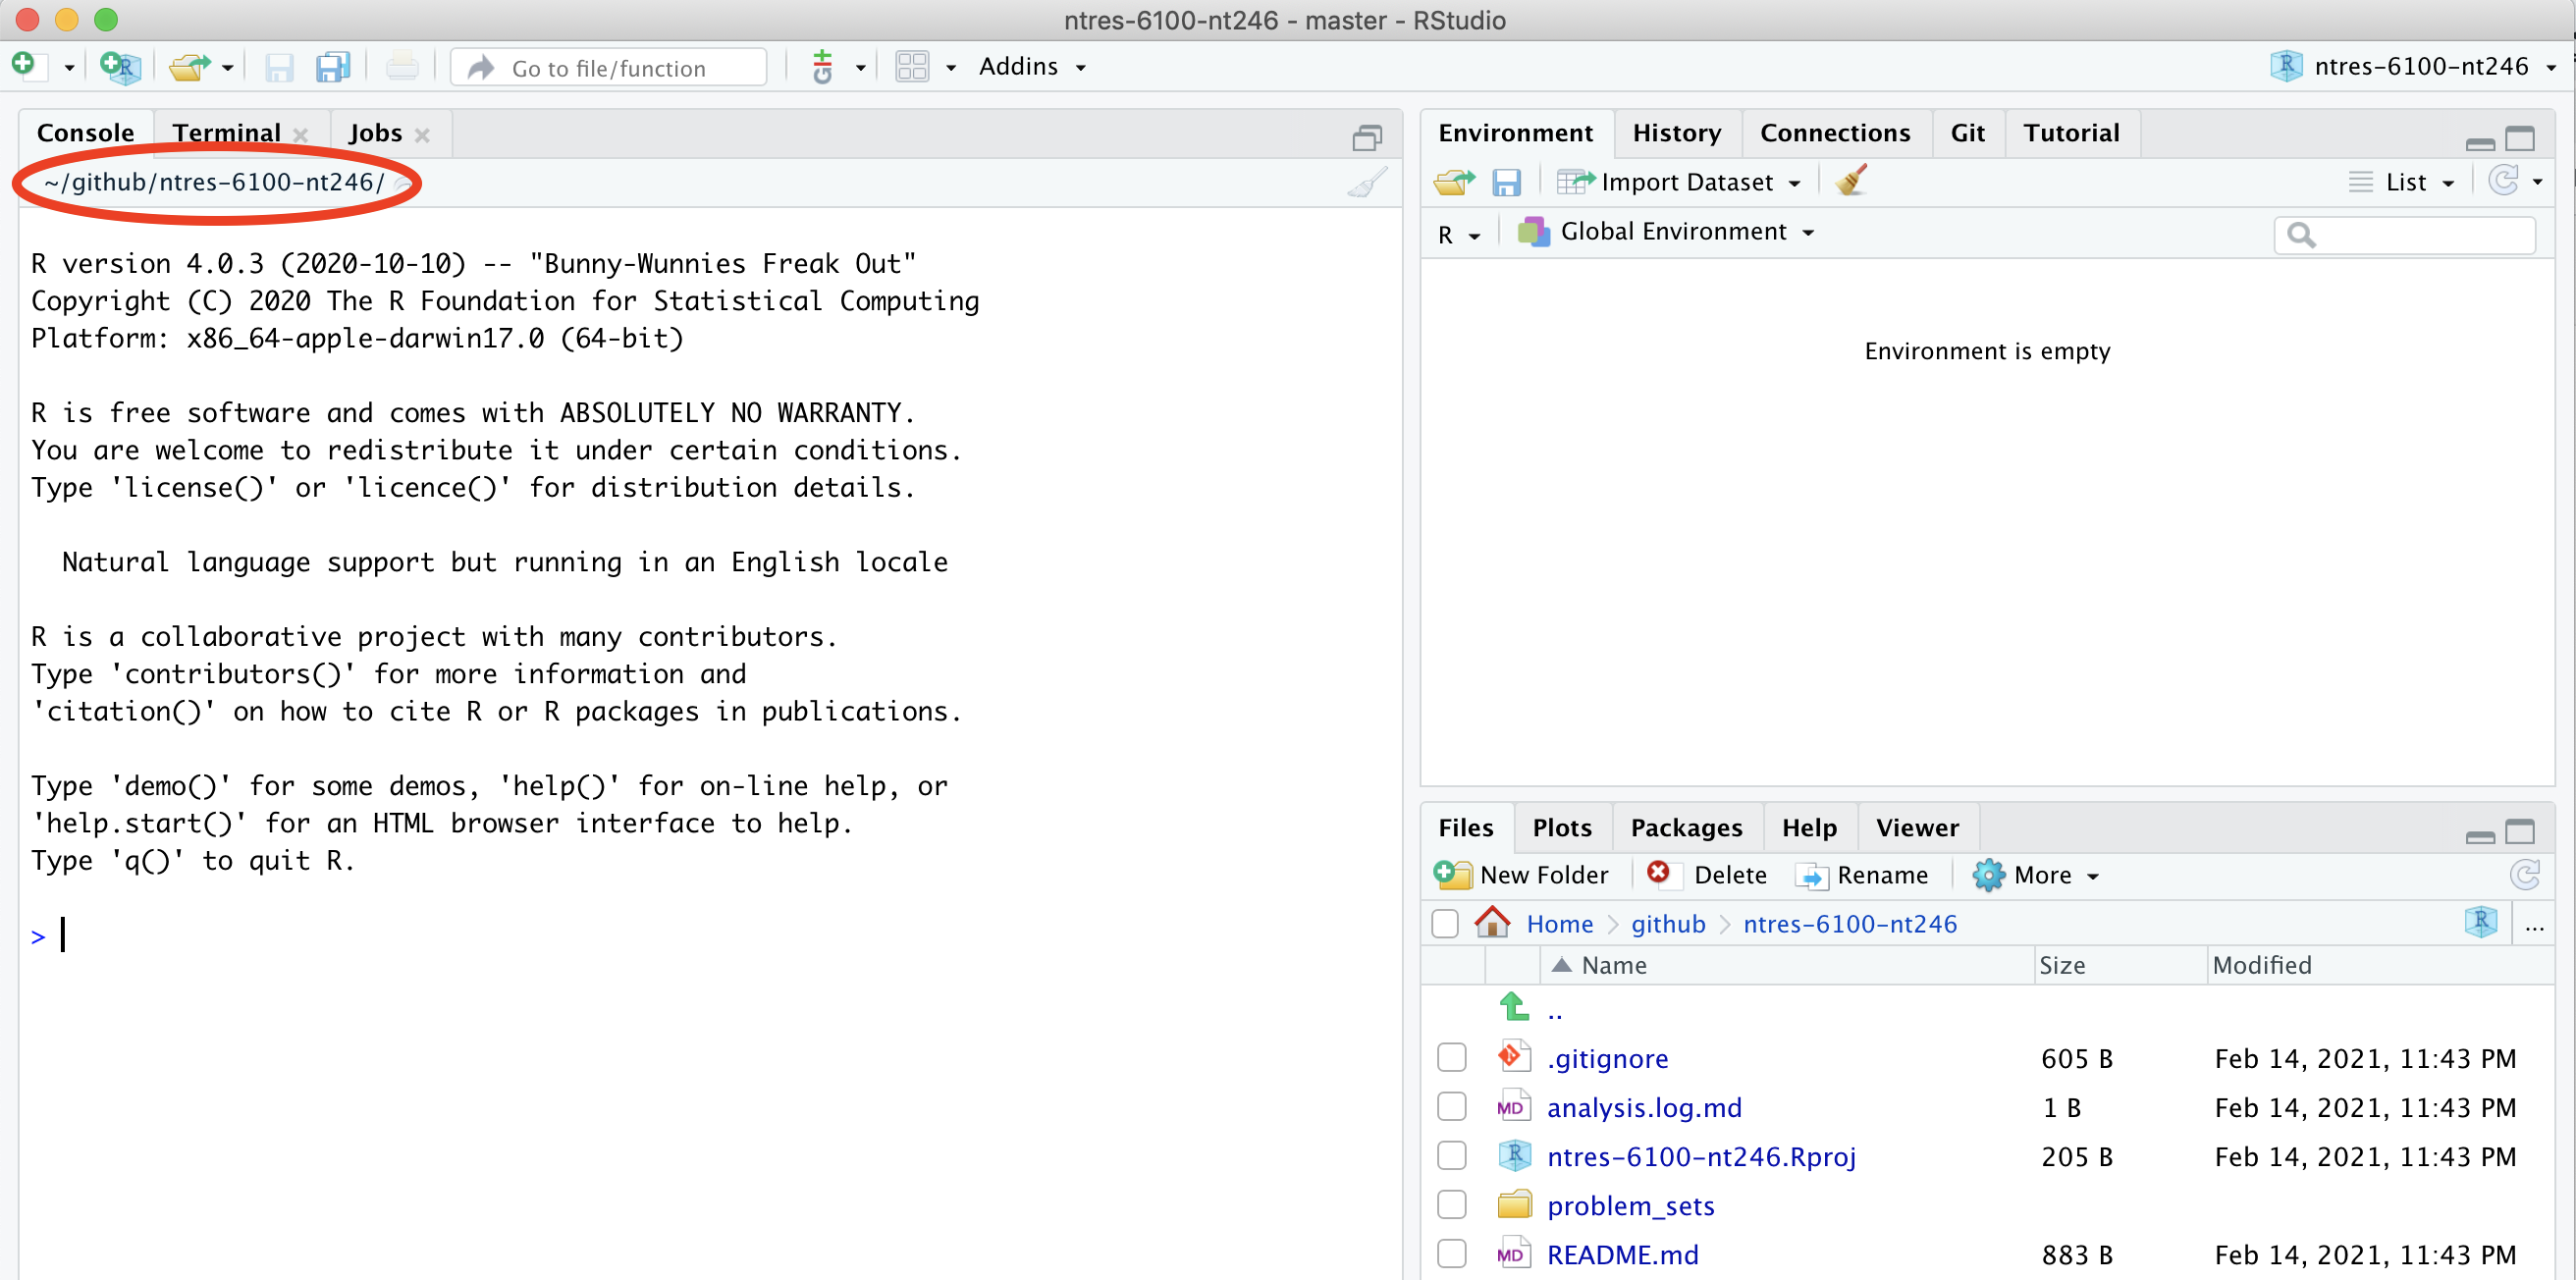Click the Save current document icon

[x=279, y=67]
